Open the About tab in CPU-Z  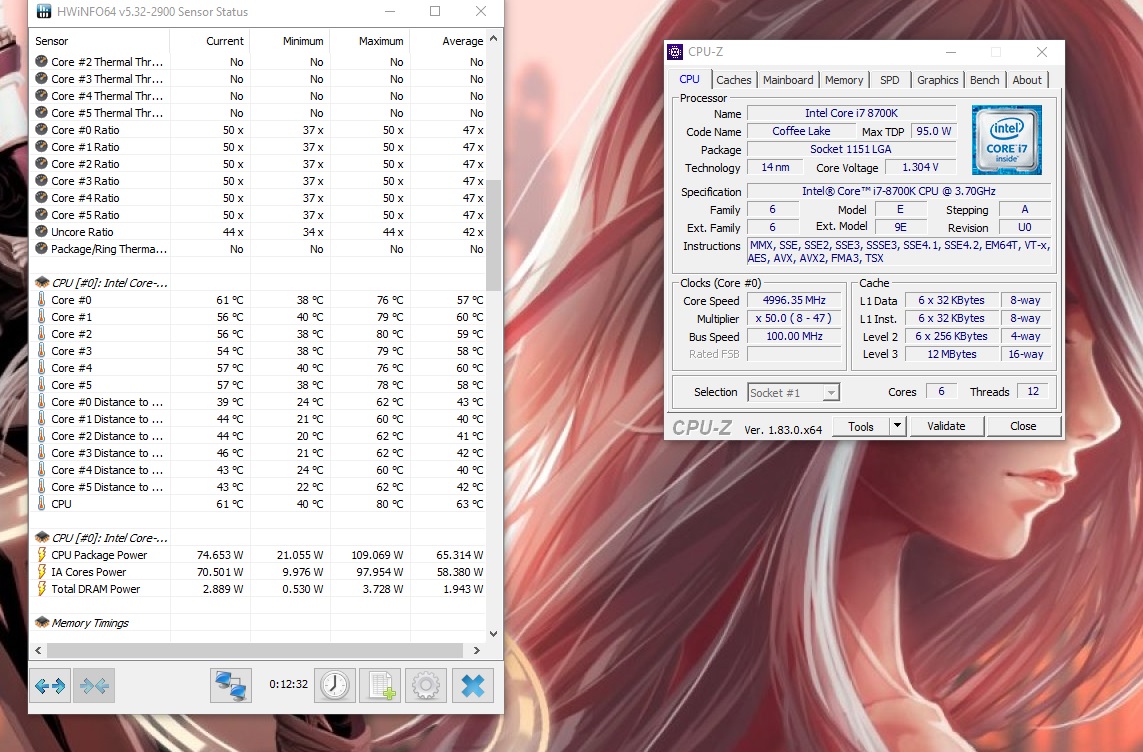tap(1027, 80)
